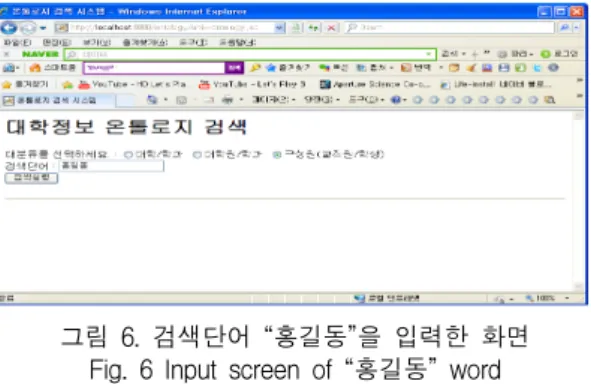
Task: Click the purple Yahoo search field
Action: tap(154, 68)
